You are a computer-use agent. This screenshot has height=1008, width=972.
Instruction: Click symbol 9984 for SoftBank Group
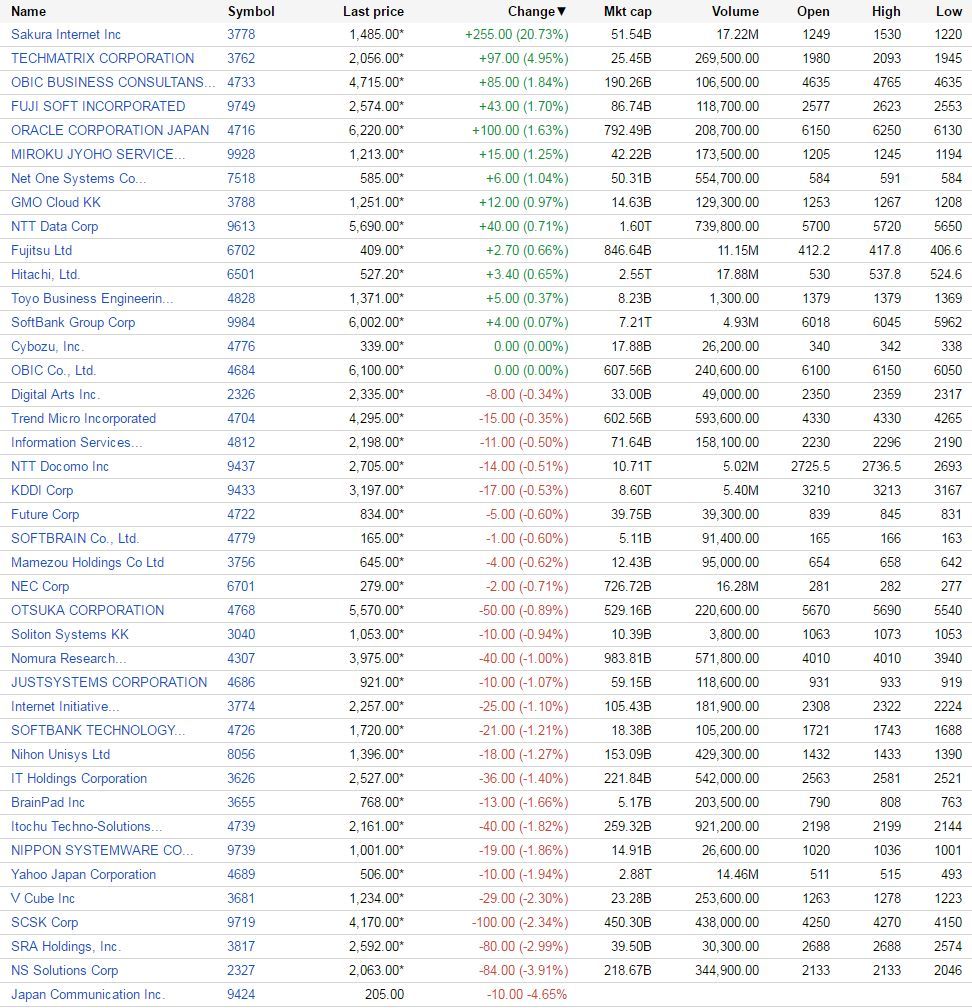[x=241, y=322]
